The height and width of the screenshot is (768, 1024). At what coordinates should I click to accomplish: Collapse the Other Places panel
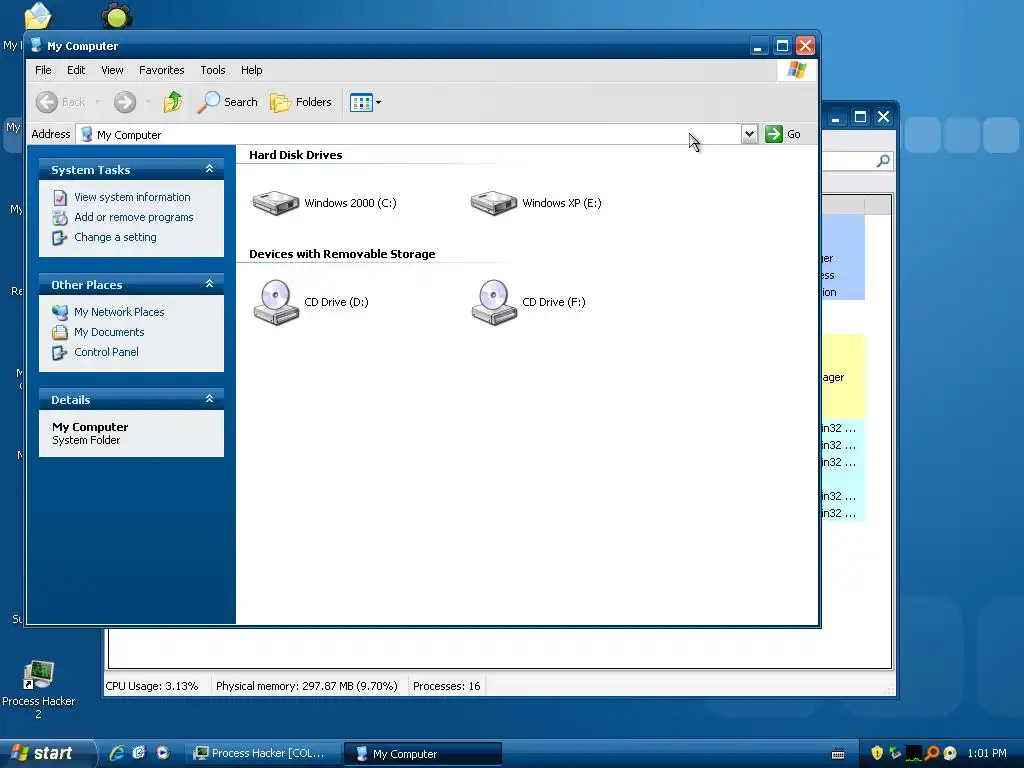[x=210, y=283]
